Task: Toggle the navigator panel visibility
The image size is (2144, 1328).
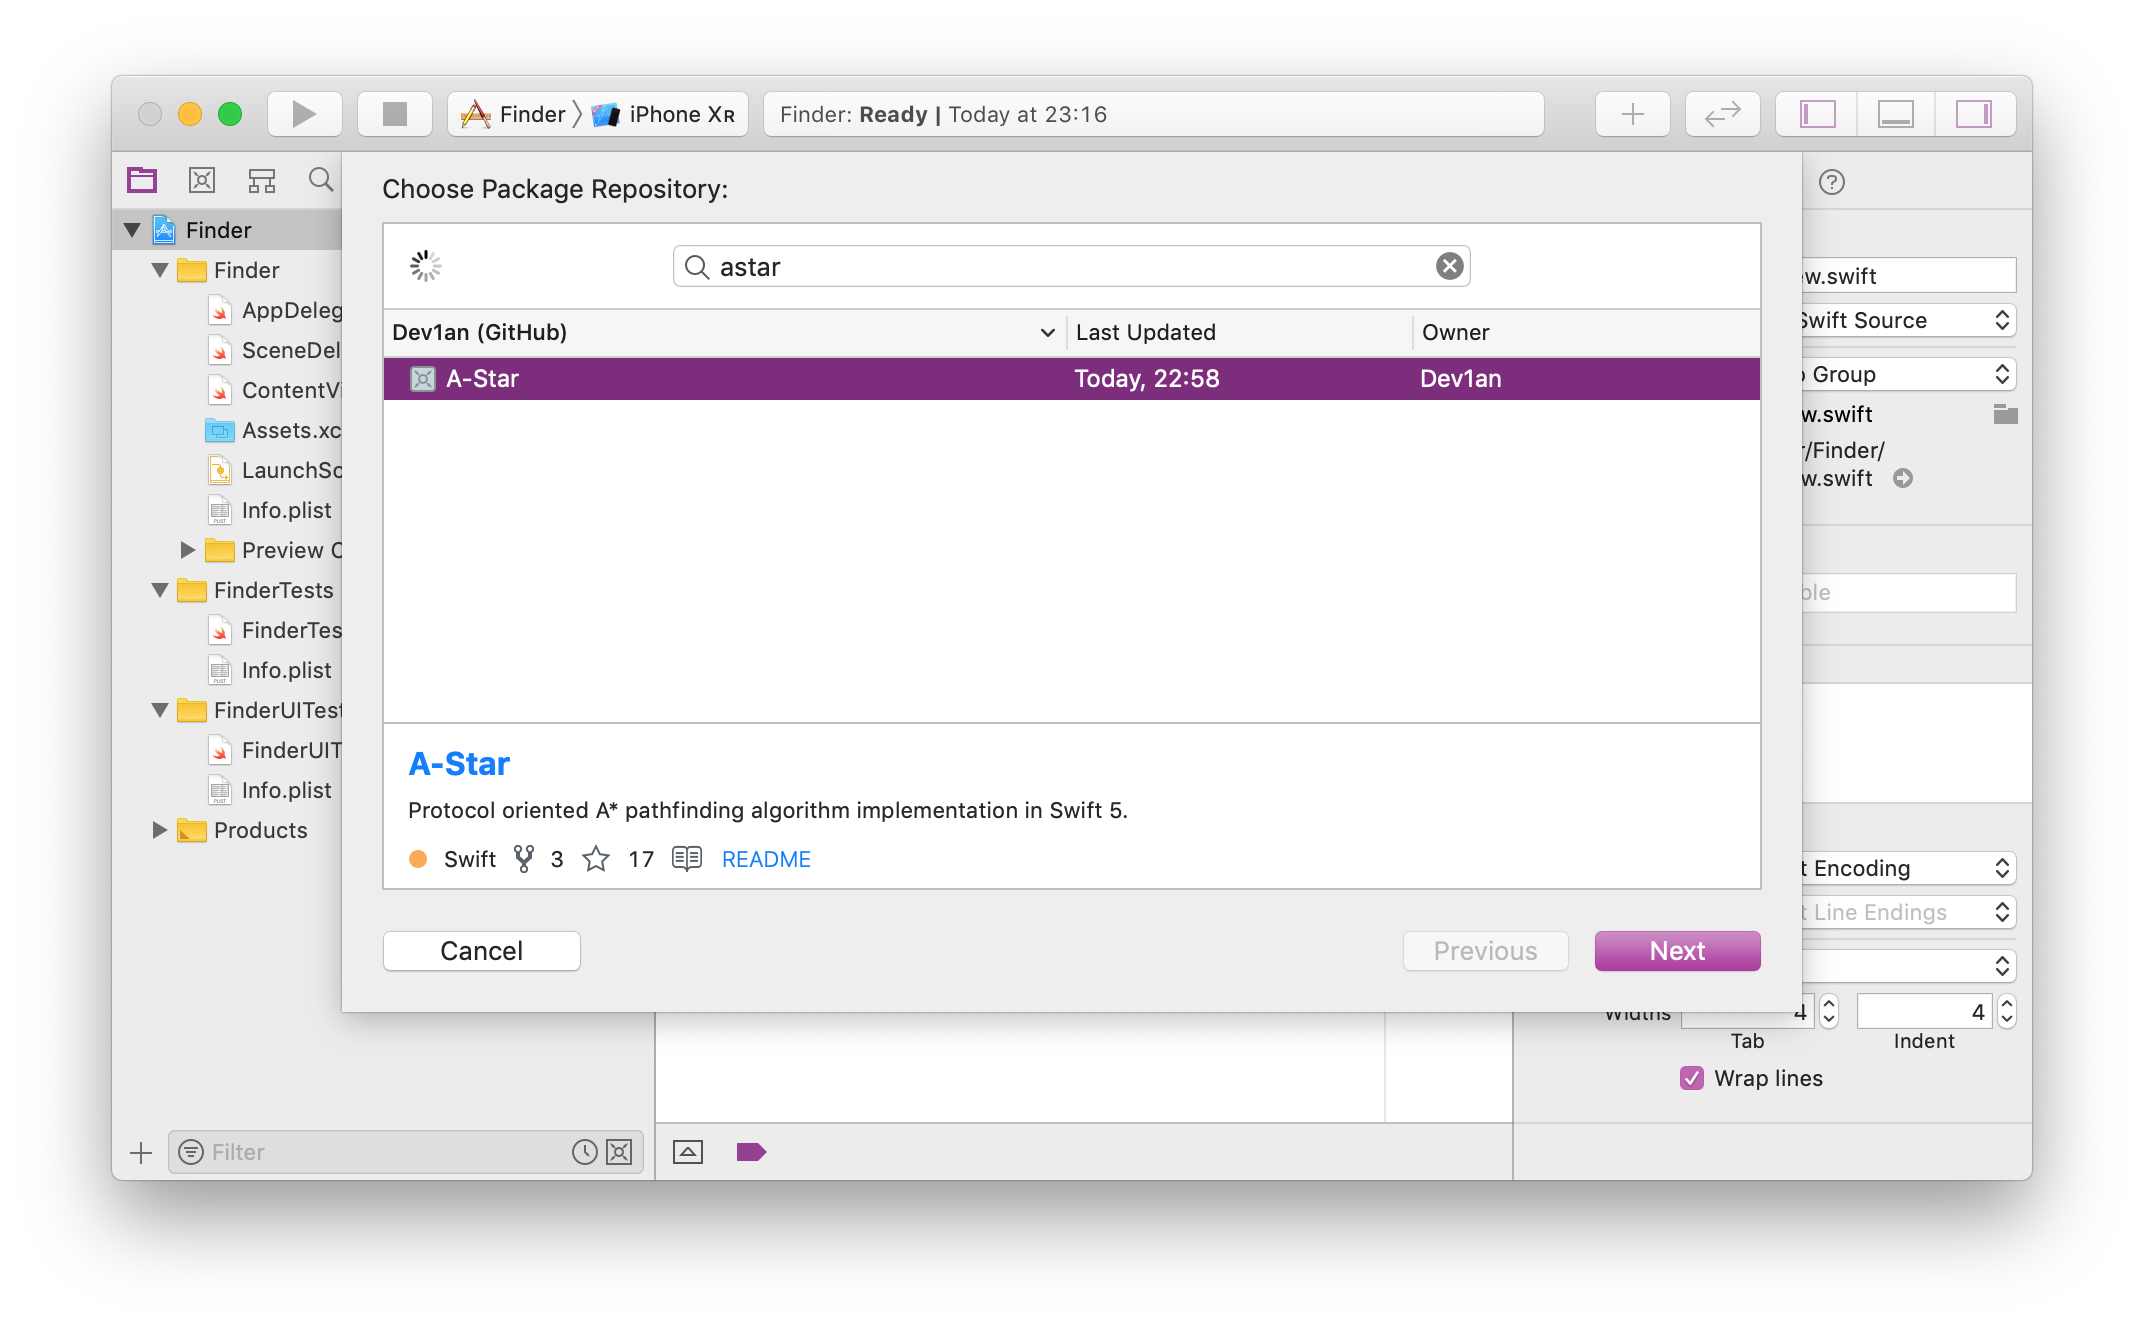Action: 1817,114
